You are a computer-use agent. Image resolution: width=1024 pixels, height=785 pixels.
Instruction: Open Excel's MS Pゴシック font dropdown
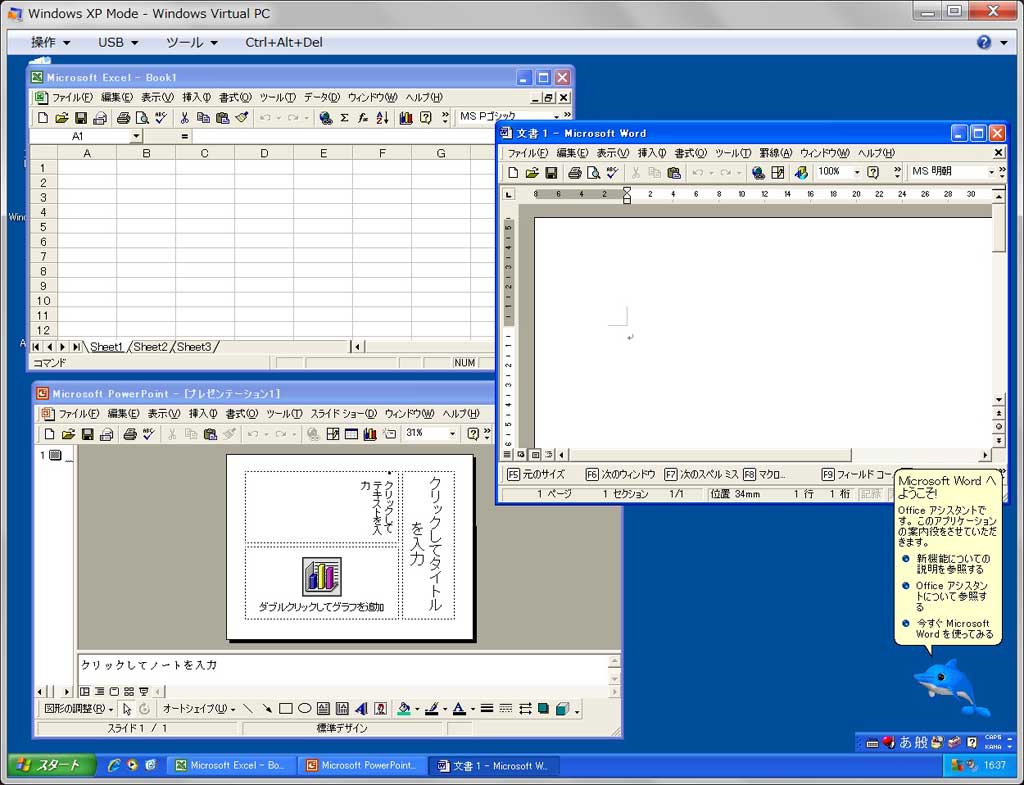point(556,117)
